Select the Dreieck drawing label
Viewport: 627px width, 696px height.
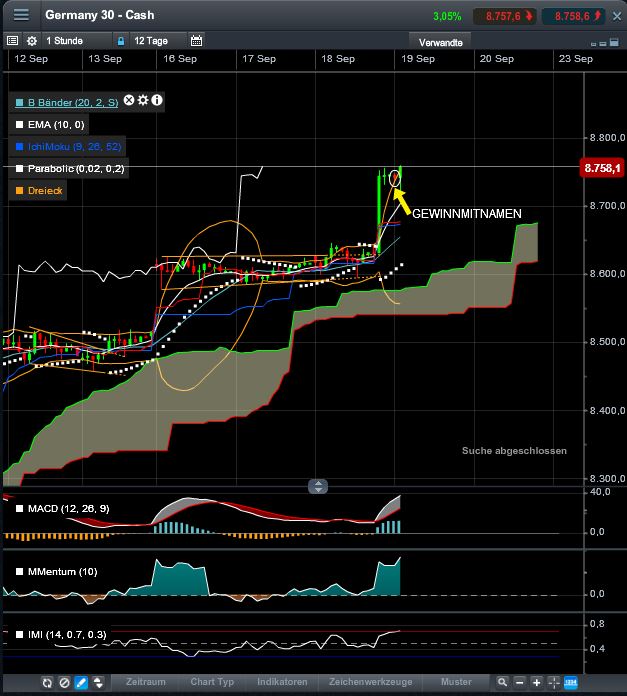[45, 191]
